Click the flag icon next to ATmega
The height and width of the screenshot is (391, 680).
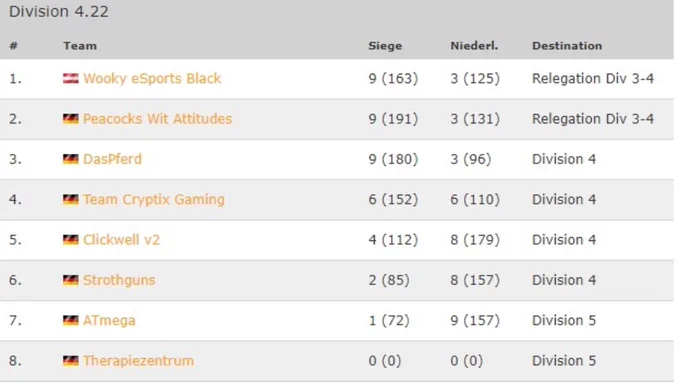tap(71, 320)
